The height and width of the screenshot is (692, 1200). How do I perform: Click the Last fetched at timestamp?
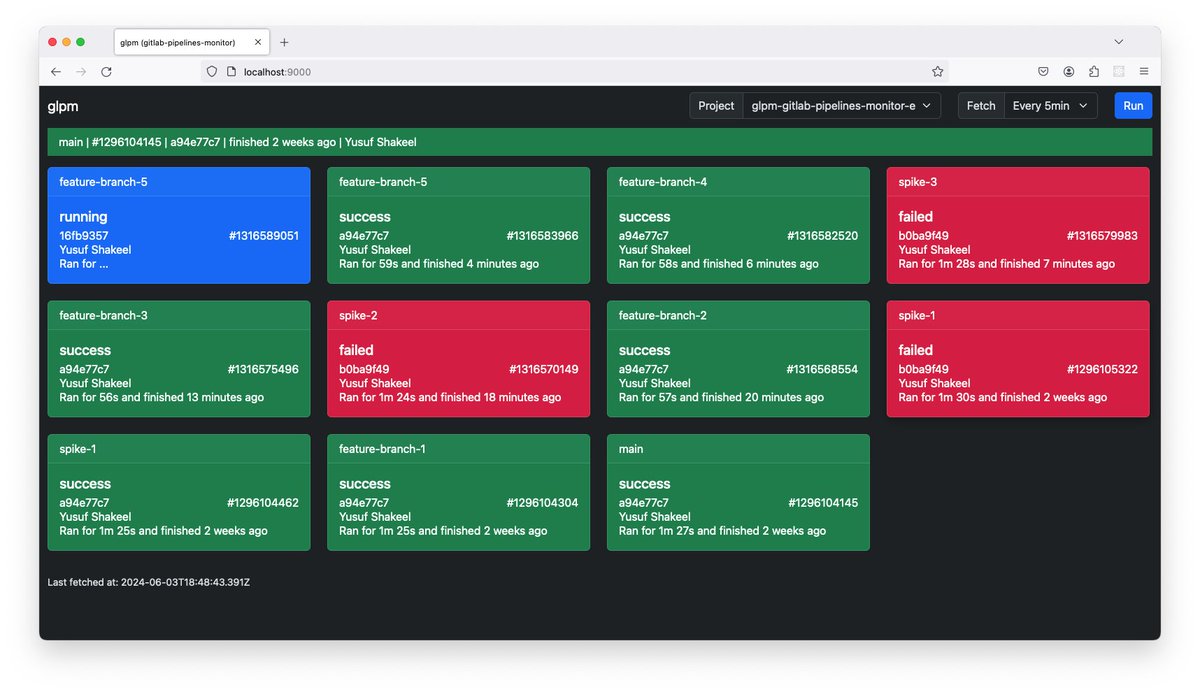pos(149,582)
